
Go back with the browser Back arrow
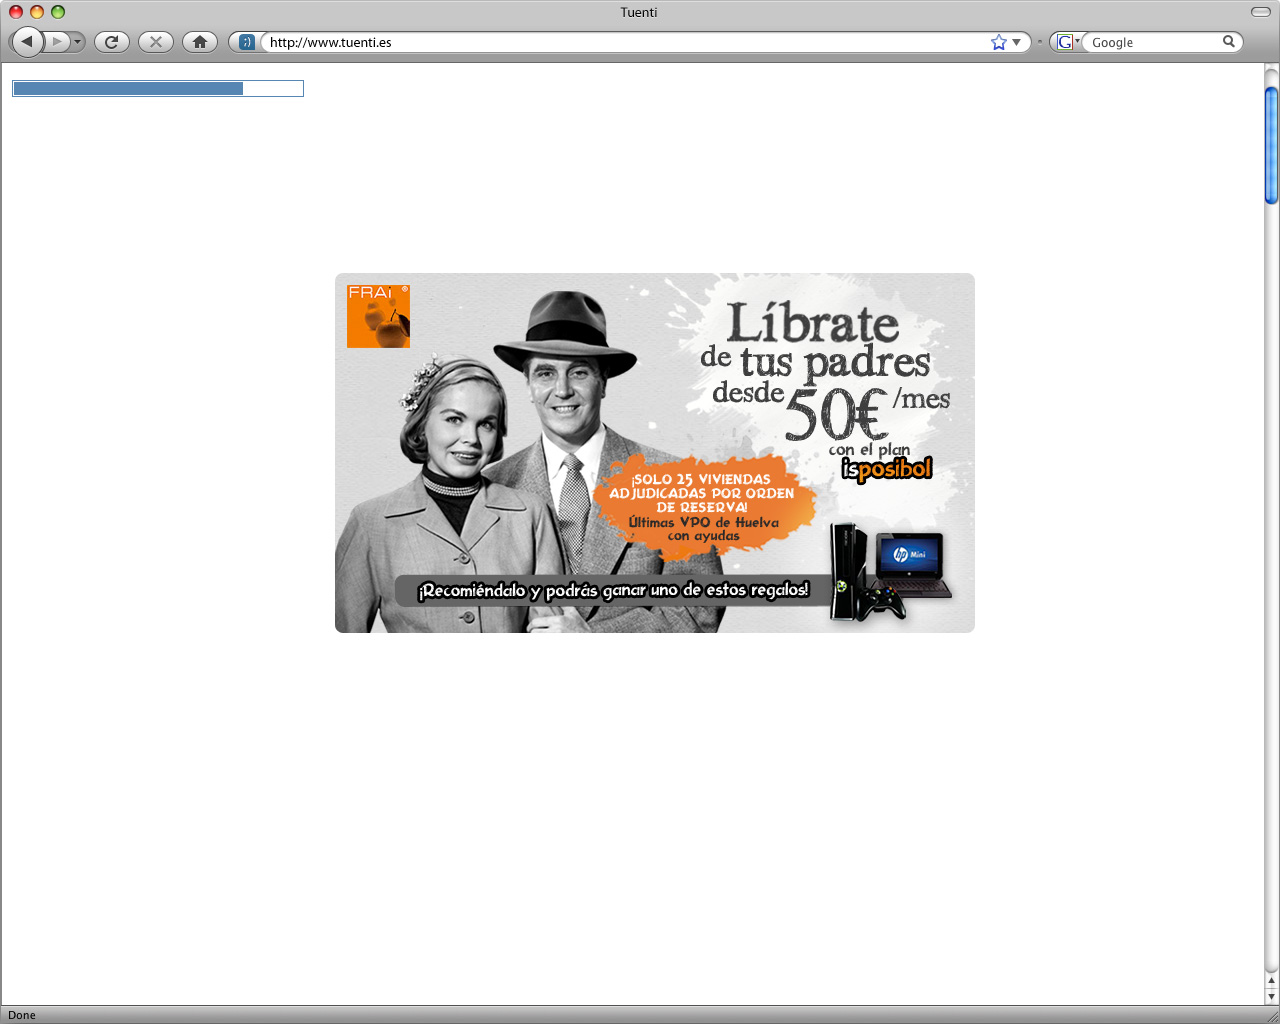pos(27,41)
